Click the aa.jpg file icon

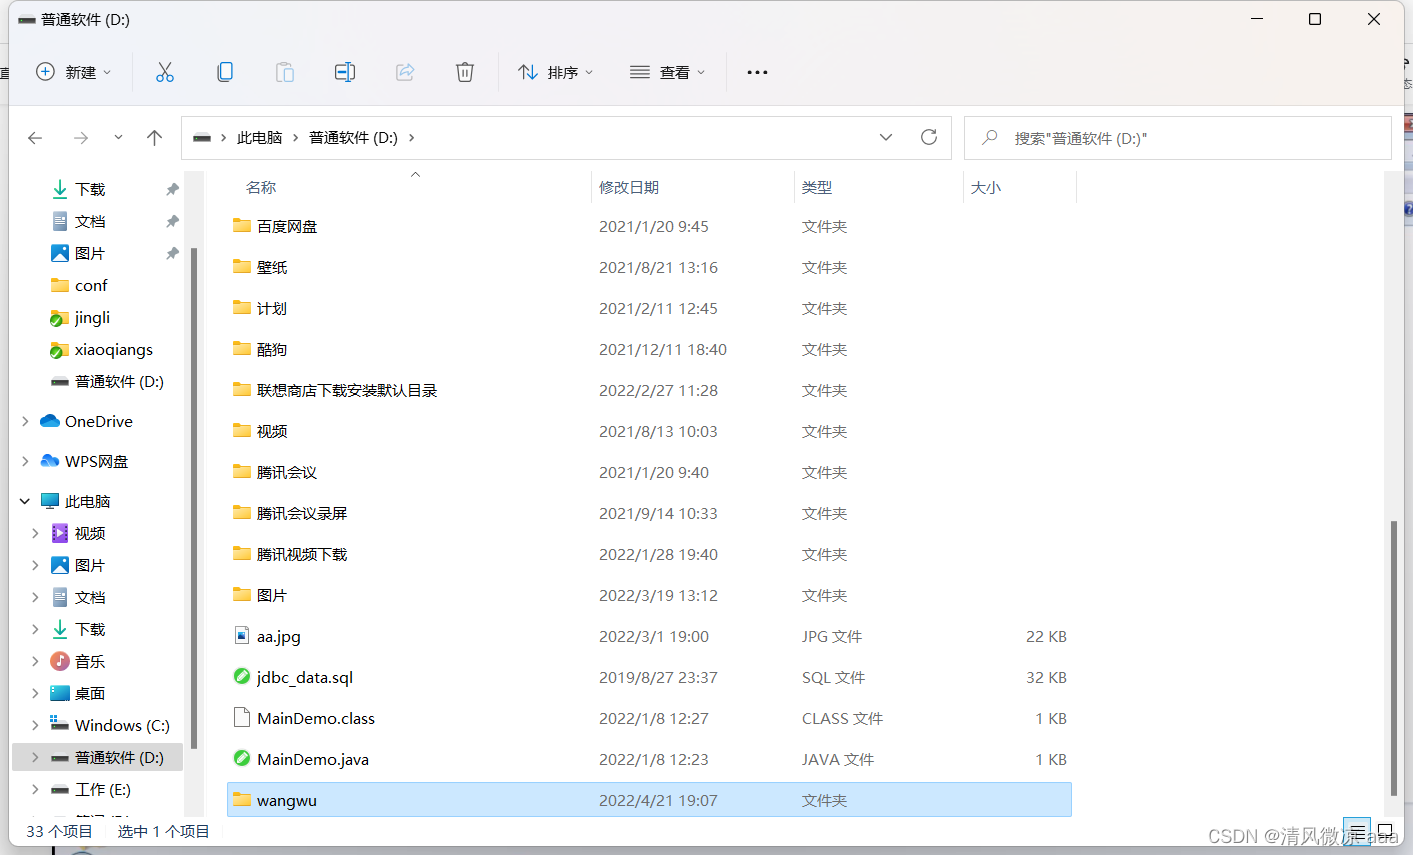tap(241, 635)
